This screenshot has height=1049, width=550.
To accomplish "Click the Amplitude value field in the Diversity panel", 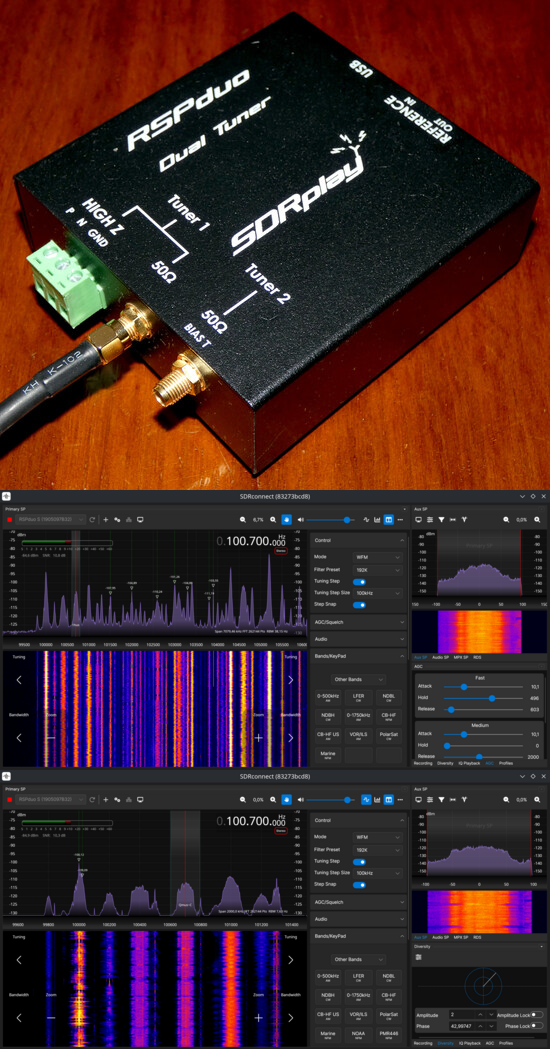I will (462, 1015).
